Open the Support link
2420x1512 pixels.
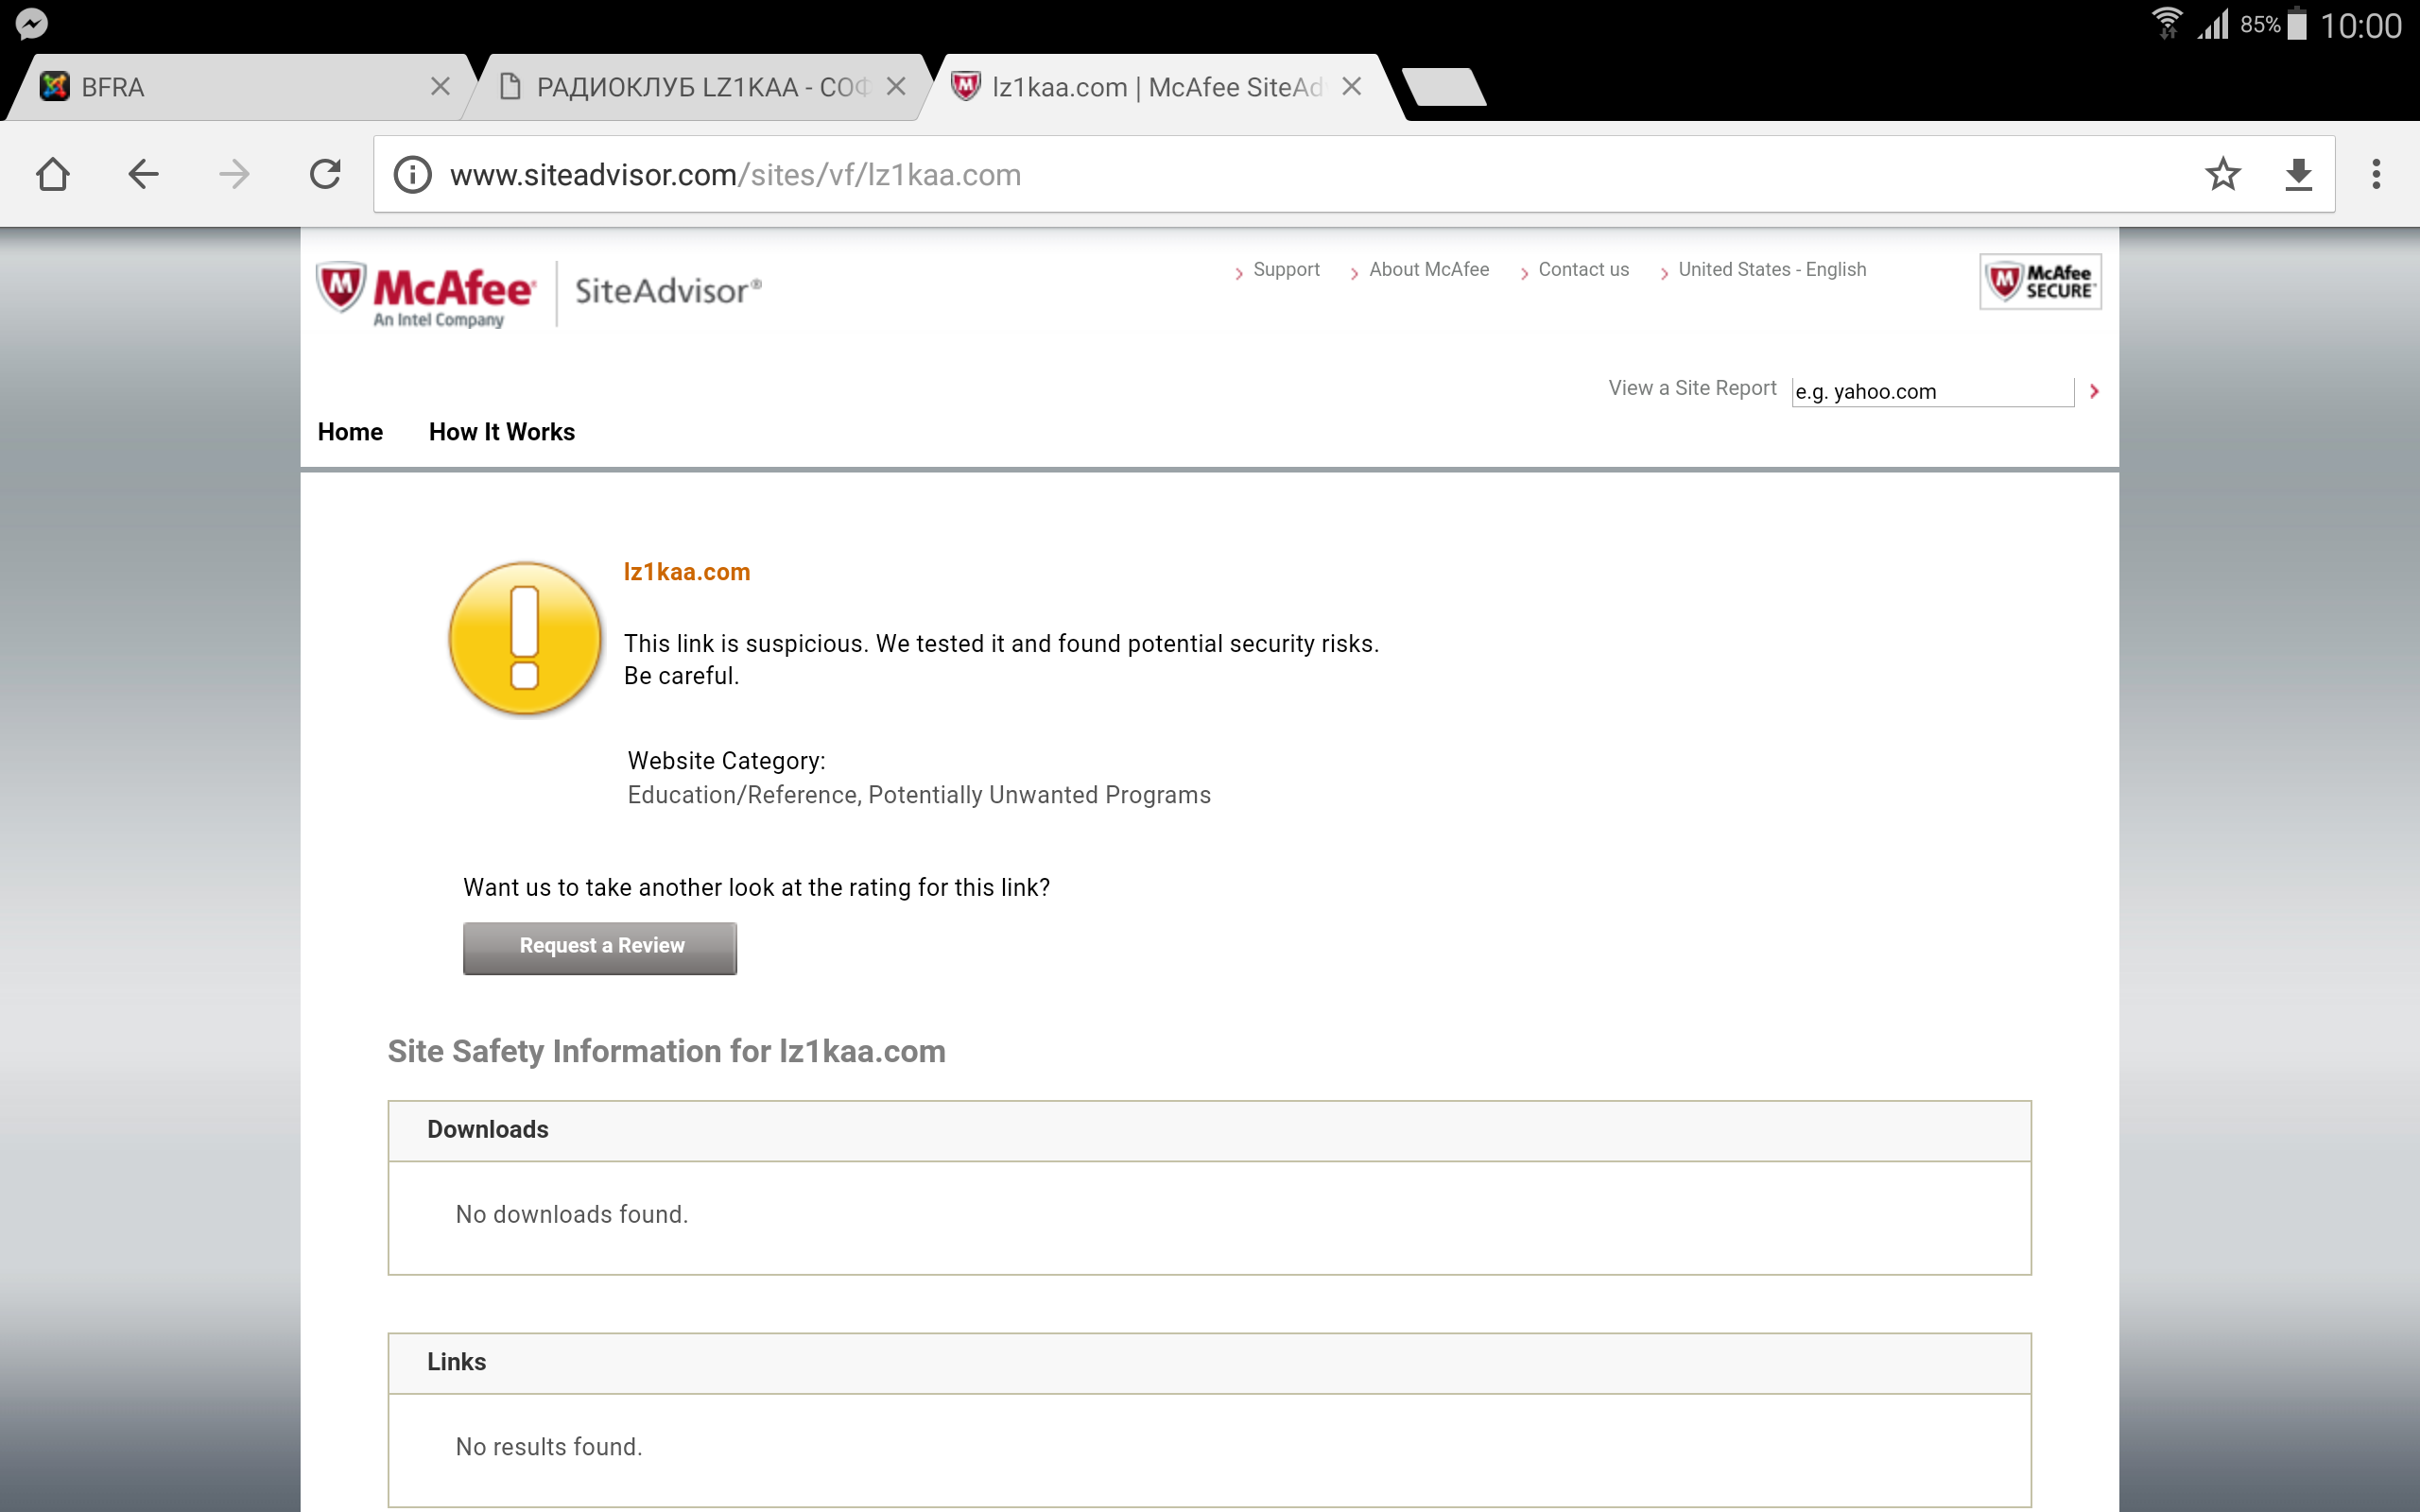pos(1285,269)
